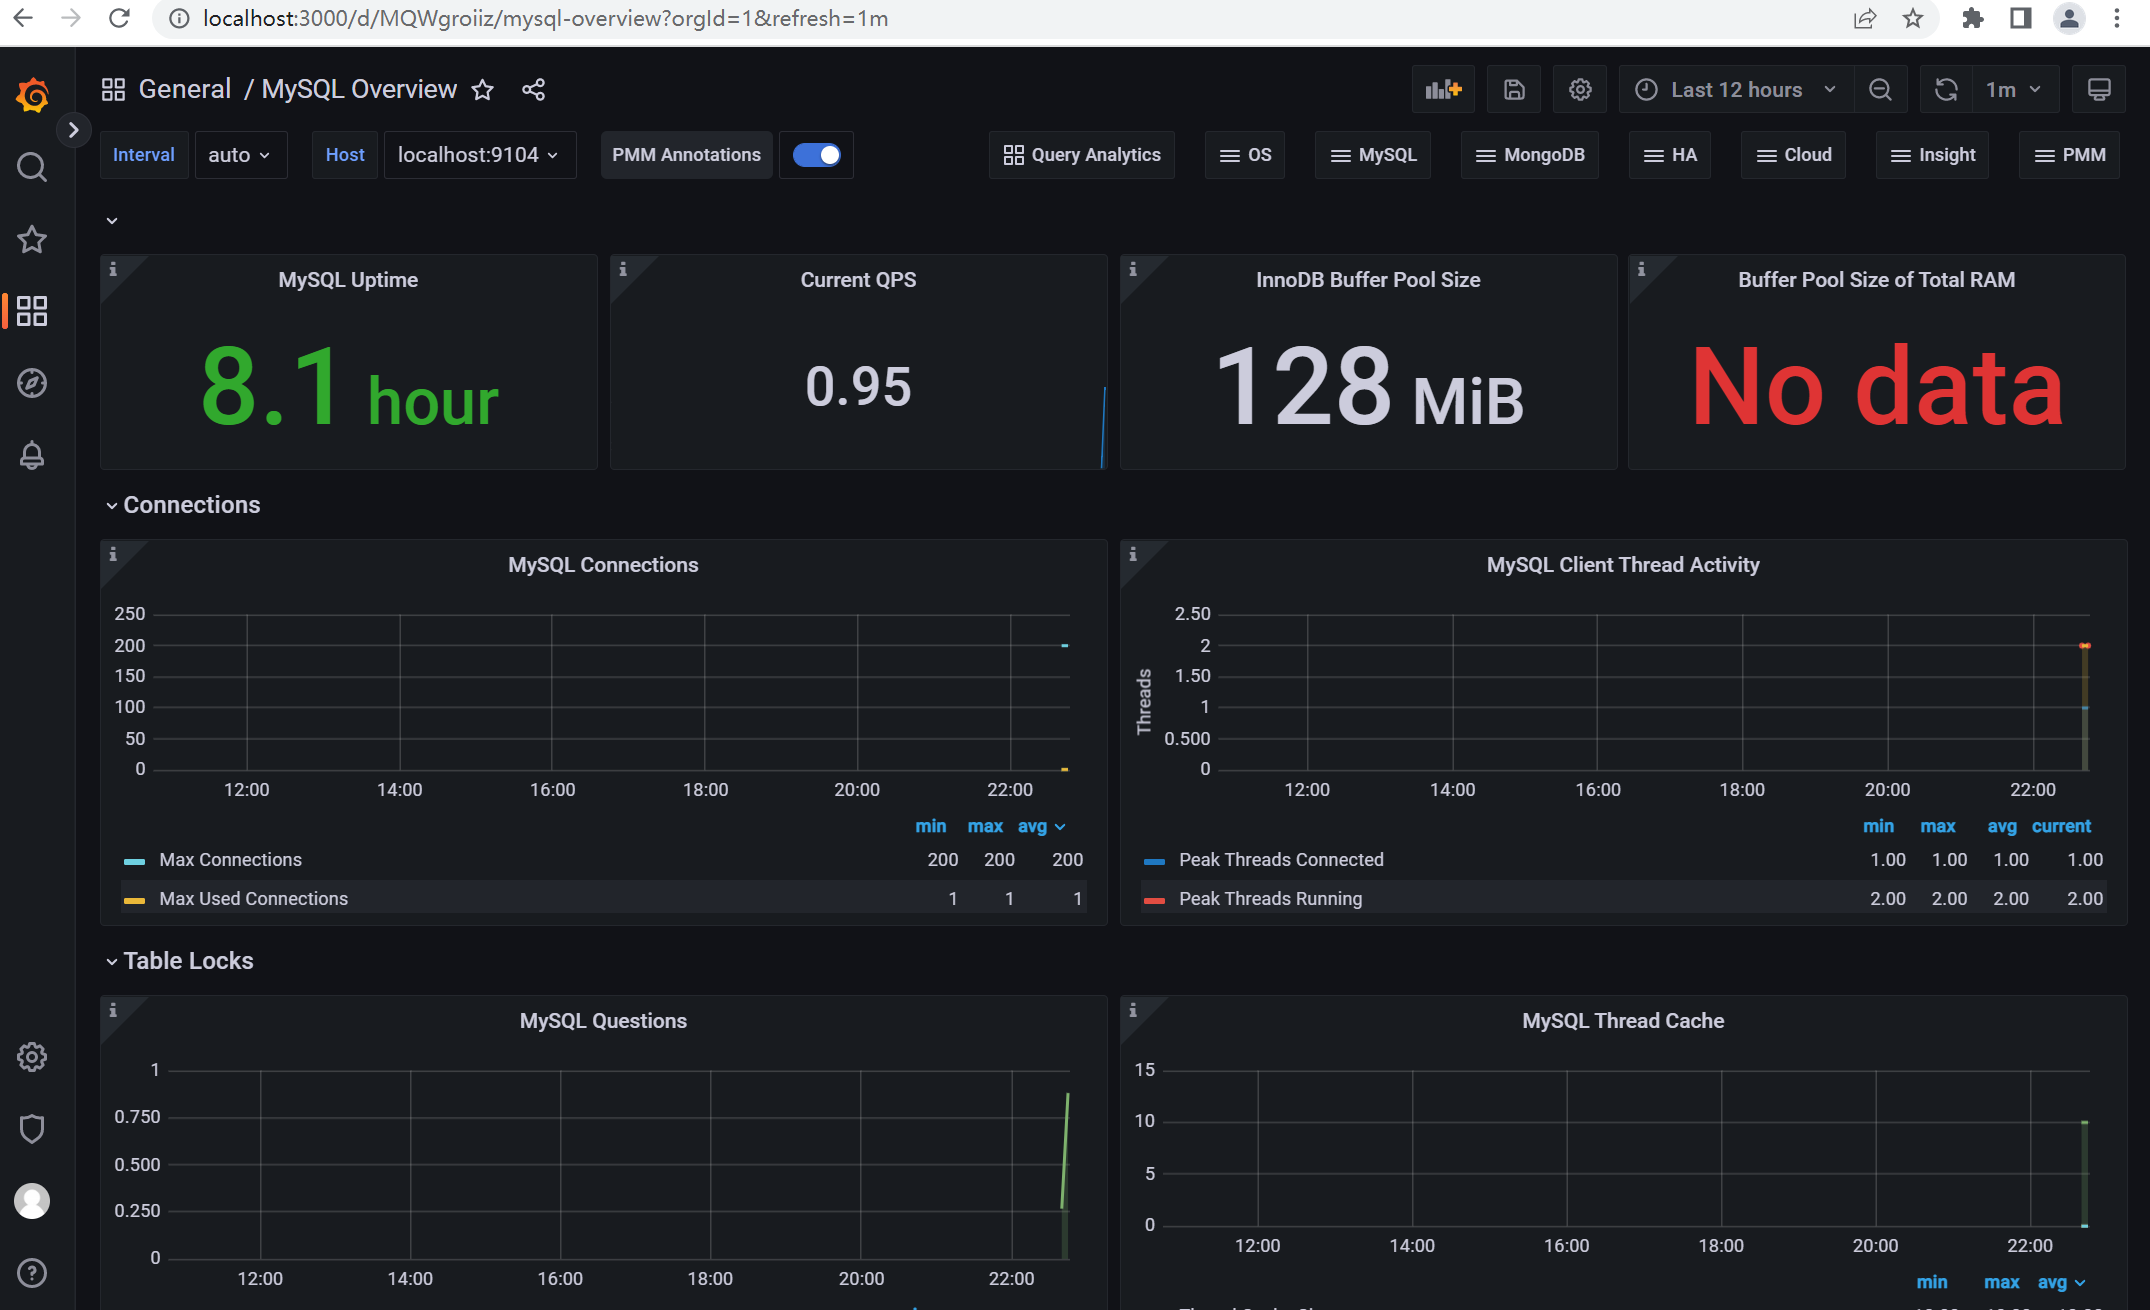Open the MySQL Connections panel title menu

pos(603,565)
